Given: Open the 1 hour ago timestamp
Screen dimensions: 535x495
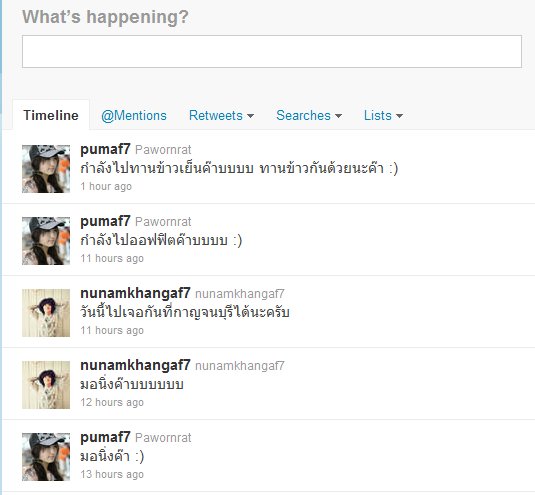Looking at the screenshot, I should 106,186.
